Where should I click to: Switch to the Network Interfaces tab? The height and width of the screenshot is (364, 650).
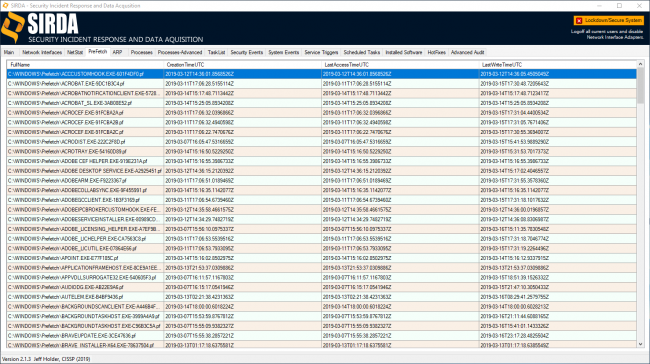tap(42, 52)
